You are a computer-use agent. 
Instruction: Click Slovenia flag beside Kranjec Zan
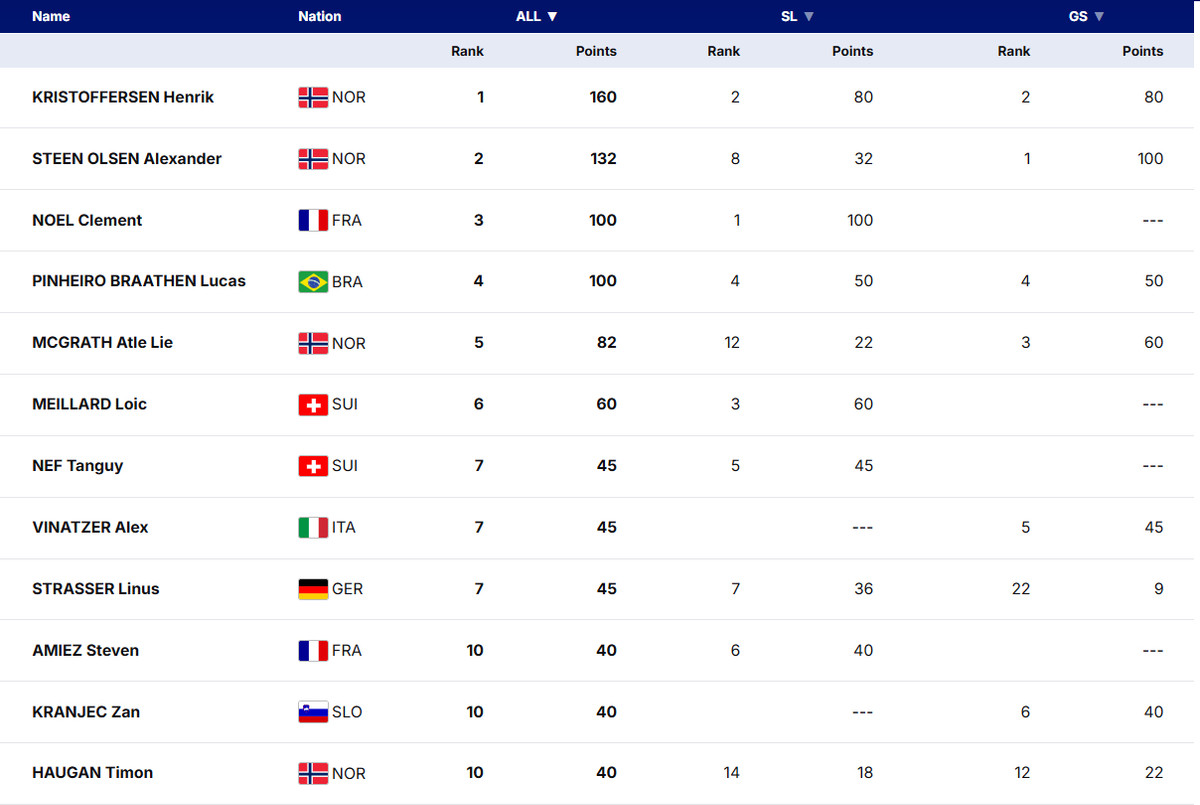point(313,712)
